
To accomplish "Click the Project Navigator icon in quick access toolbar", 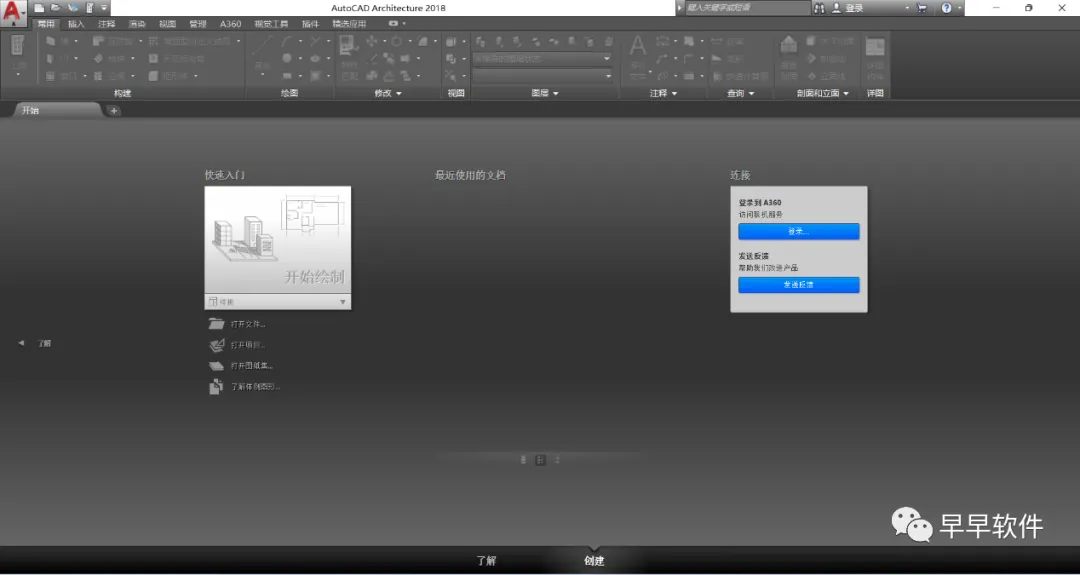I will click(90, 8).
